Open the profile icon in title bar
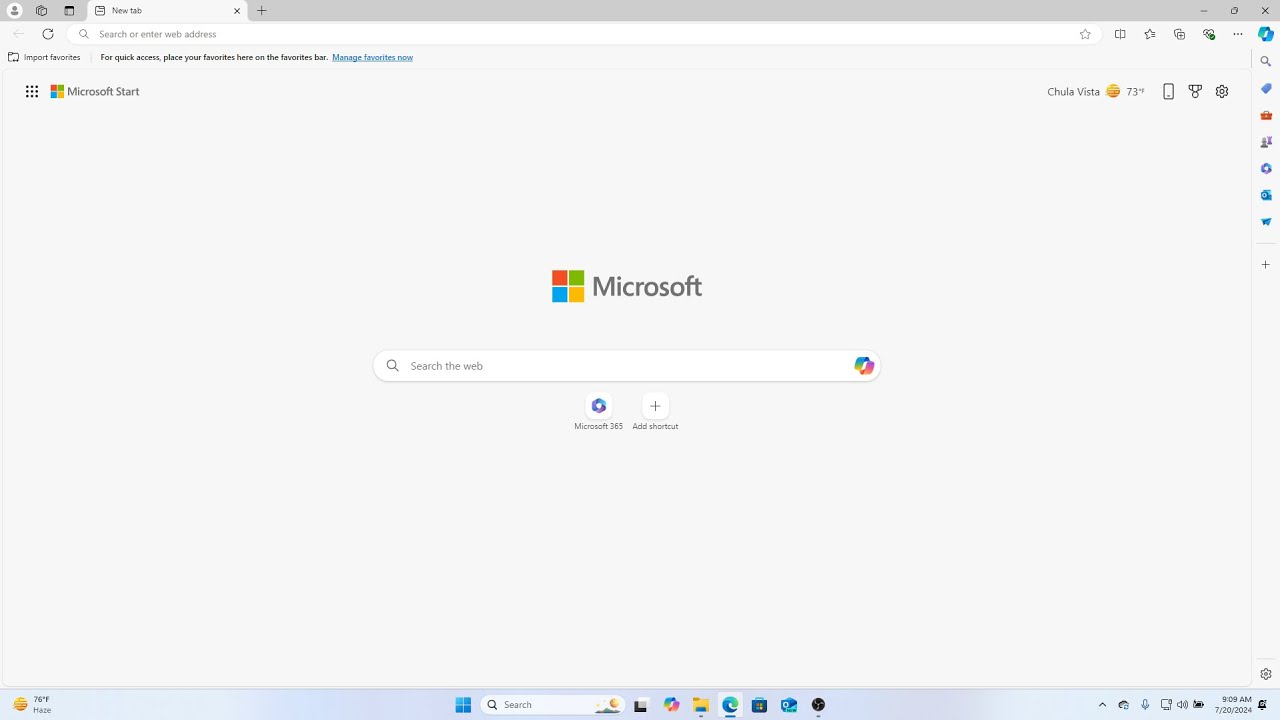 click(14, 10)
